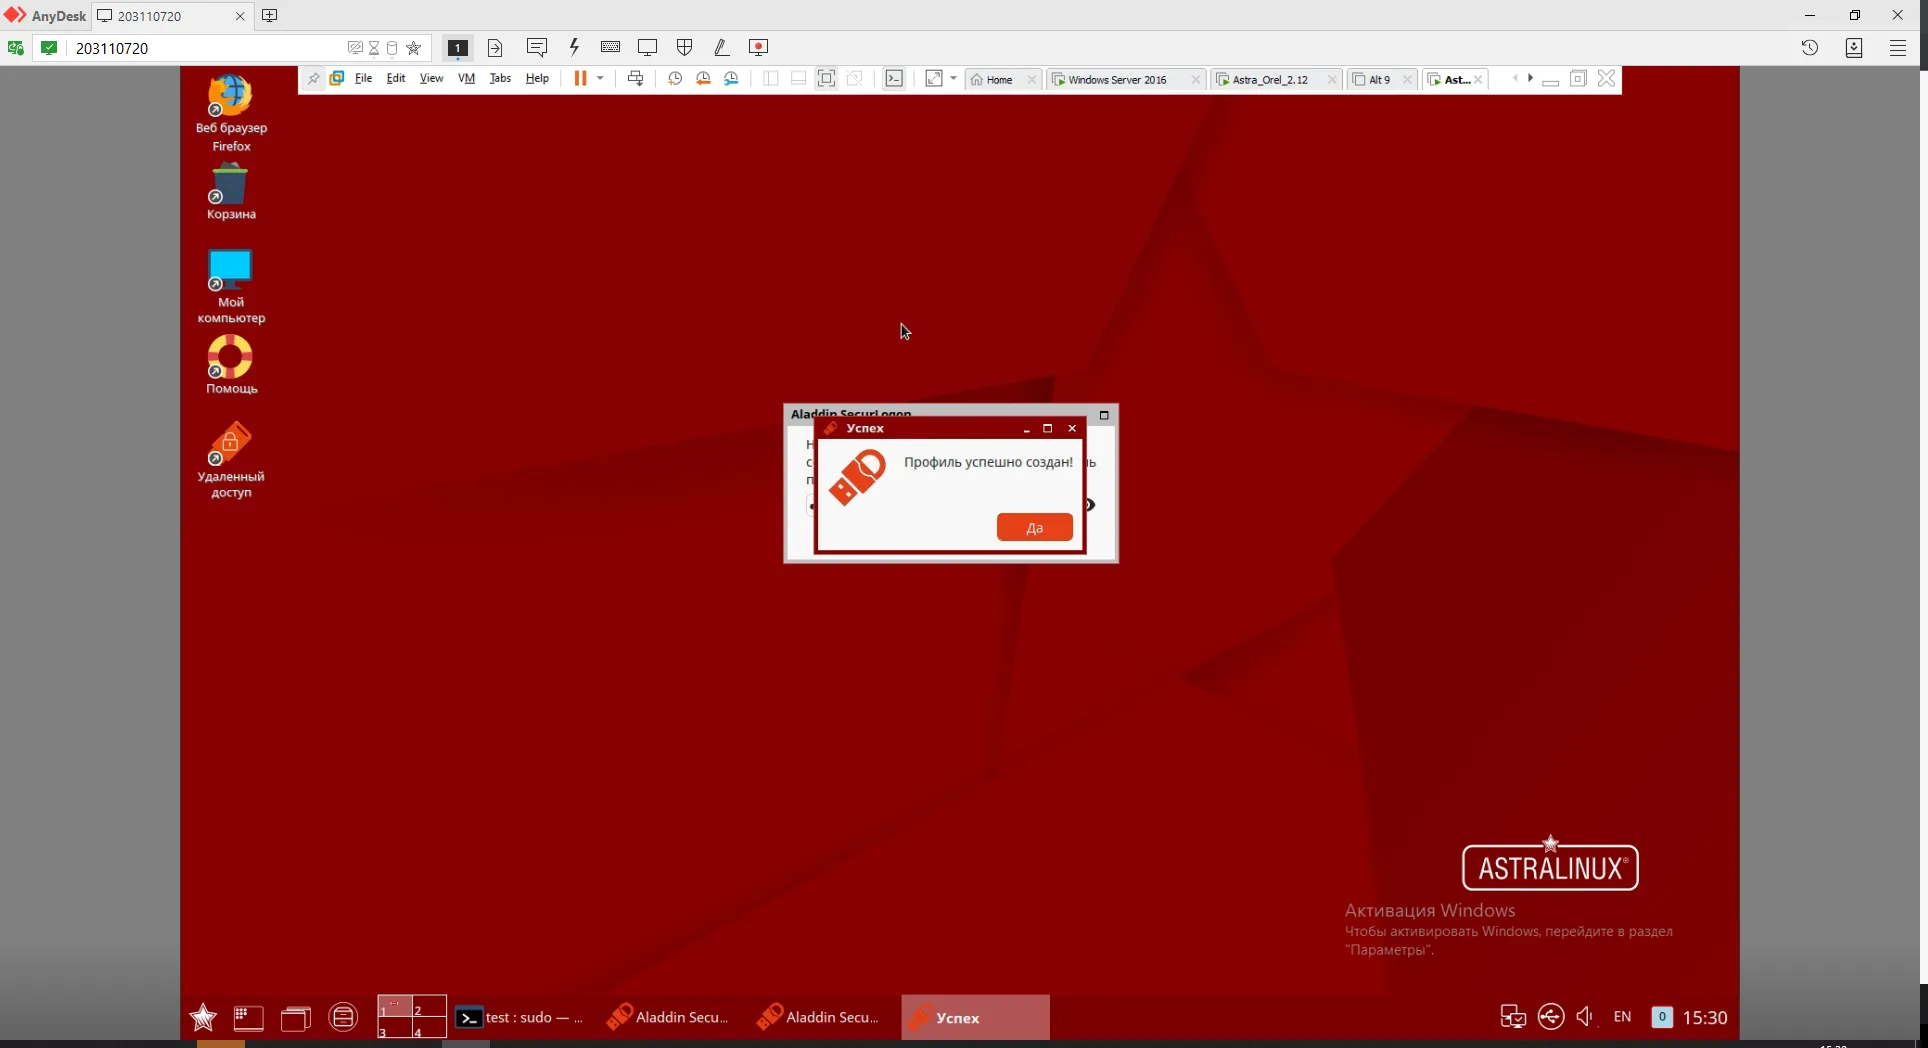
Task: Open AnyDesk session history
Action: point(1810,47)
